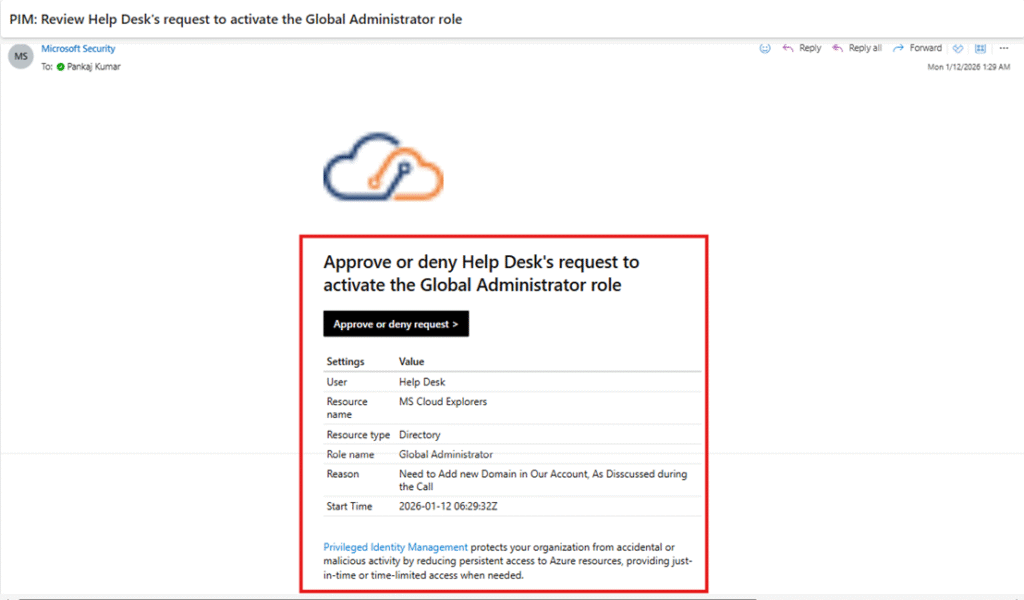Open the Microsoft Security sender contact
This screenshot has width=1024, height=600.
point(78,49)
